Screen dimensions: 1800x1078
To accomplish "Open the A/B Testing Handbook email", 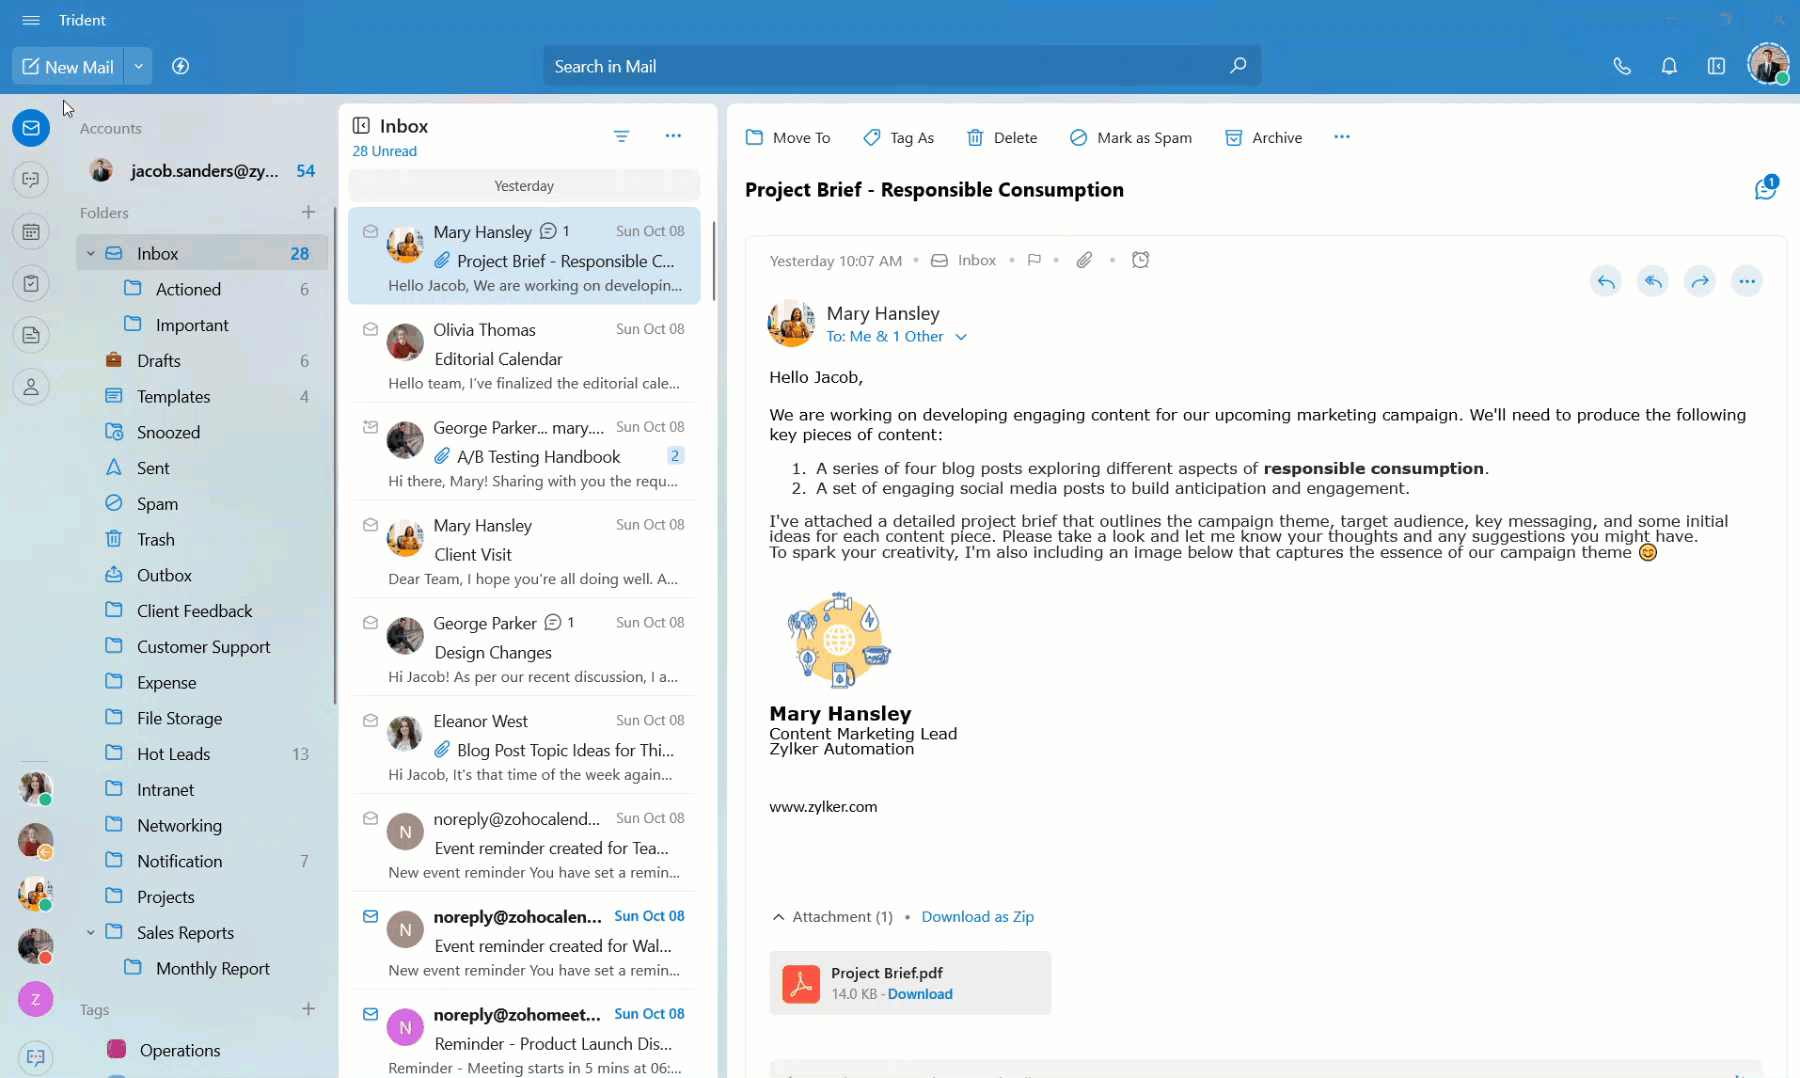I will [524, 454].
